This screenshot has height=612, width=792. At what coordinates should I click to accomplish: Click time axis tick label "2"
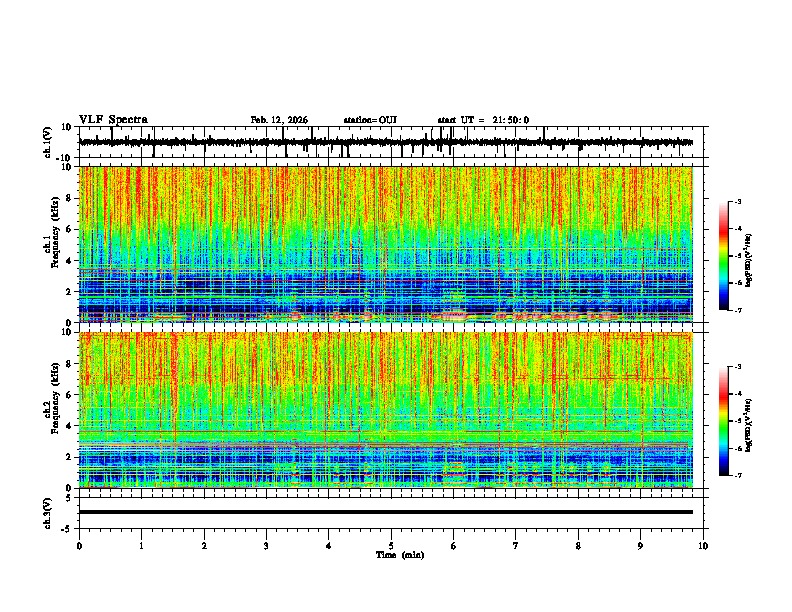pyautogui.click(x=204, y=546)
